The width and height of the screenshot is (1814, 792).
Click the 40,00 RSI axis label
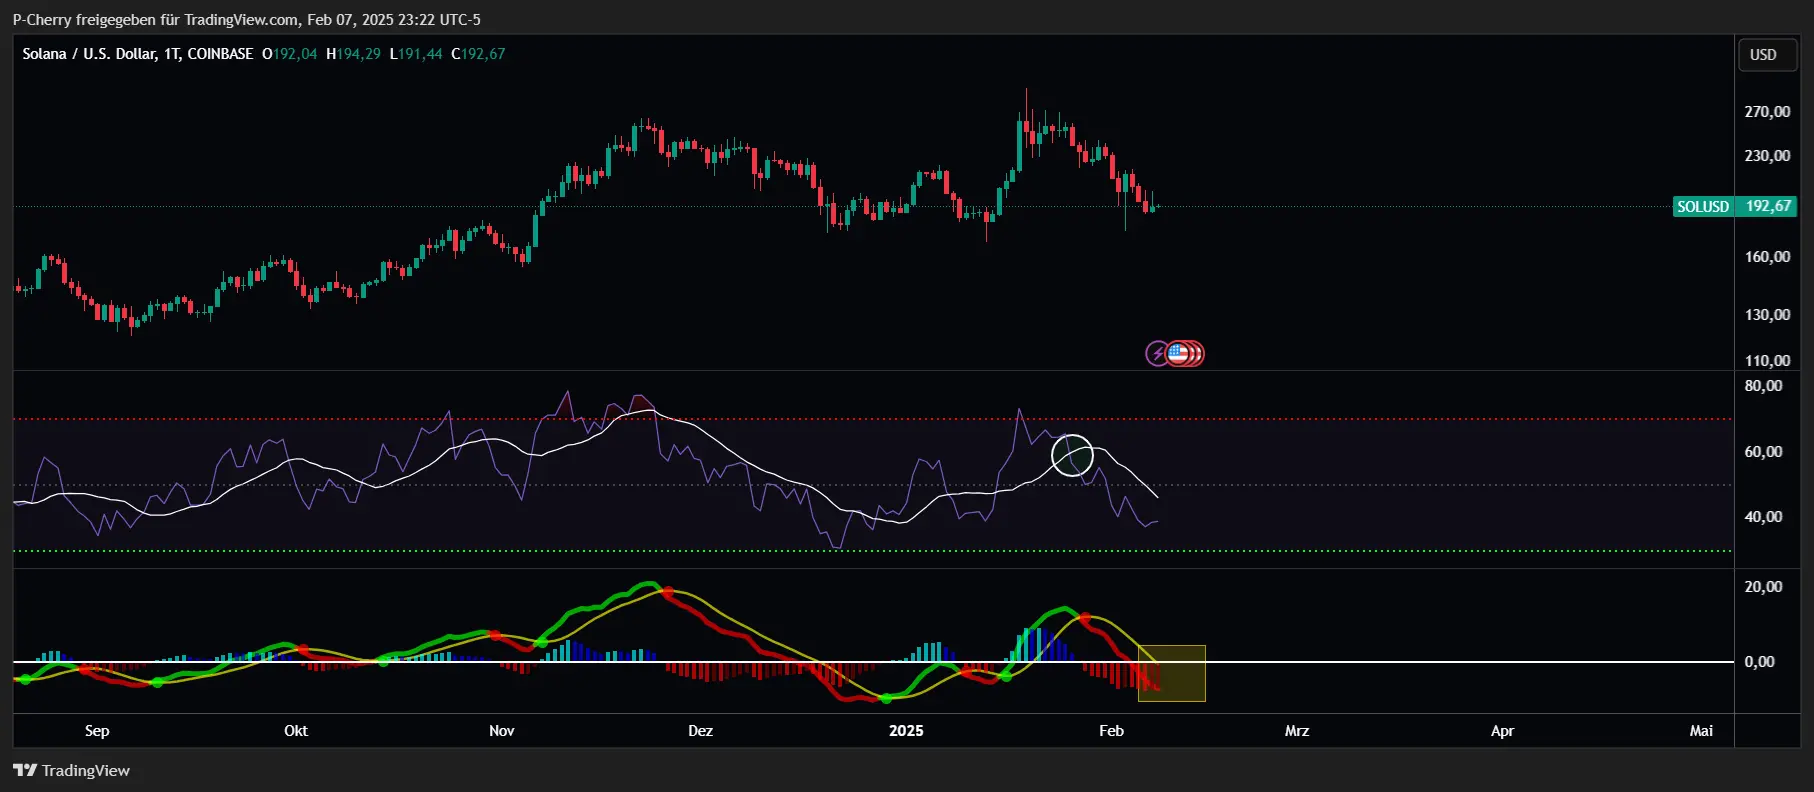(1763, 517)
